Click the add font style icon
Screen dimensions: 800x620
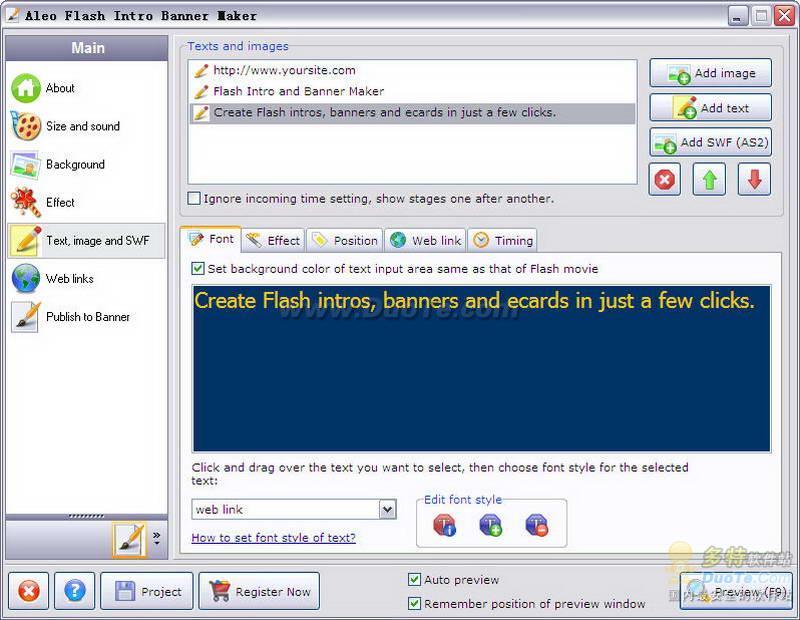click(490, 525)
